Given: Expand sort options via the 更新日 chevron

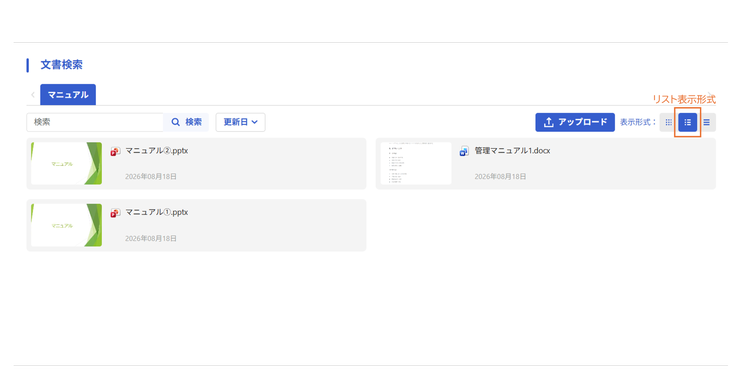Looking at the screenshot, I should [x=254, y=122].
